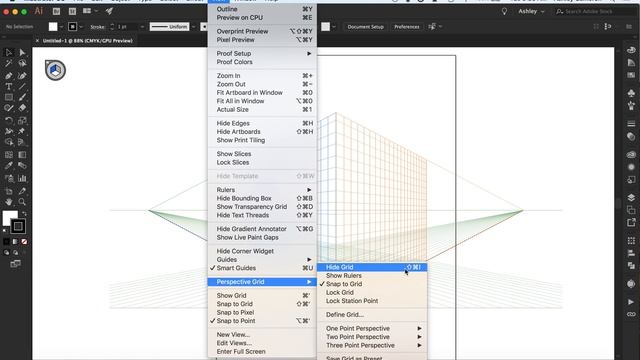The image size is (640, 360).
Task: Select the Mesh tool
Action: [x=9, y=155]
